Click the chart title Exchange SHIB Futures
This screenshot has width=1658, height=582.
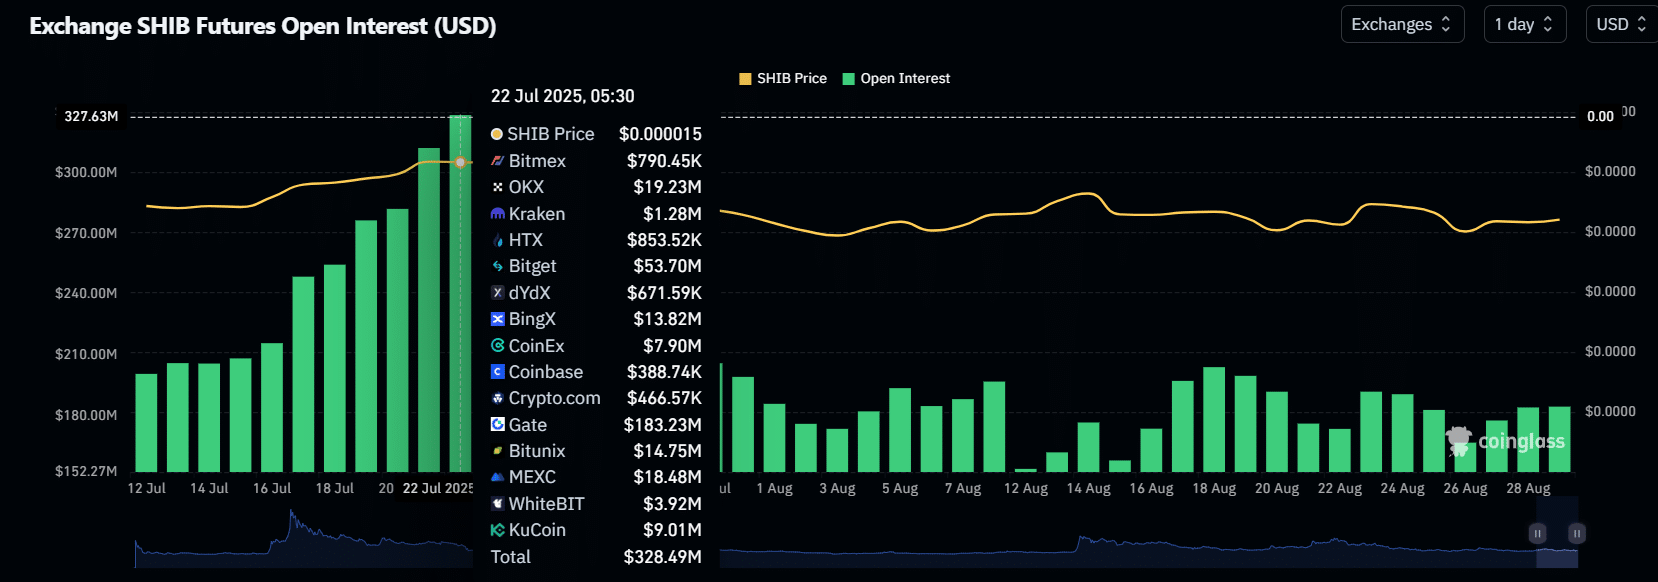click(263, 26)
